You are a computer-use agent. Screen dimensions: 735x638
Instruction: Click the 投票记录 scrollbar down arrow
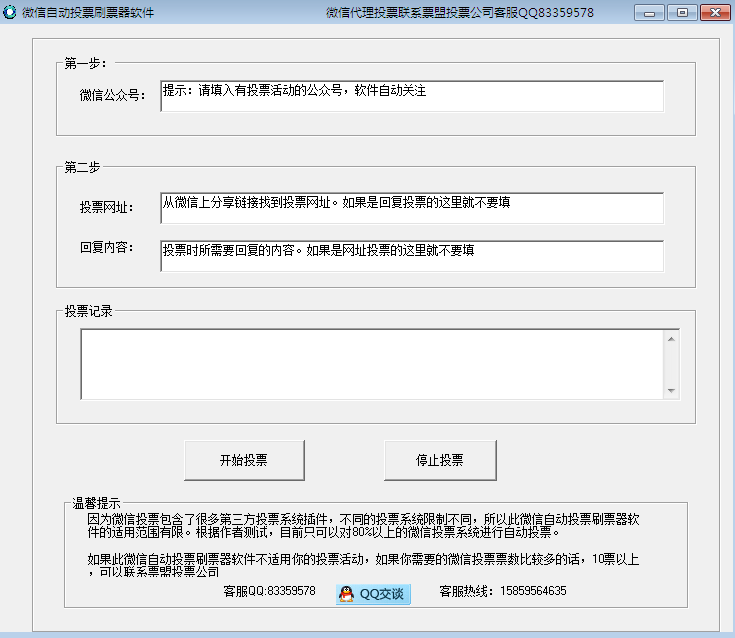671,390
